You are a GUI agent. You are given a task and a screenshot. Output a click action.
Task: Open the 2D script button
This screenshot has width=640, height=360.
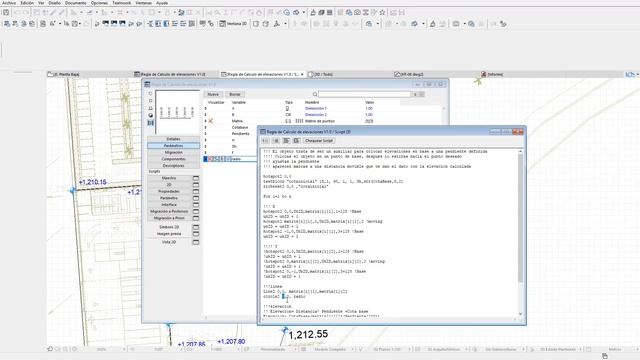click(169, 185)
